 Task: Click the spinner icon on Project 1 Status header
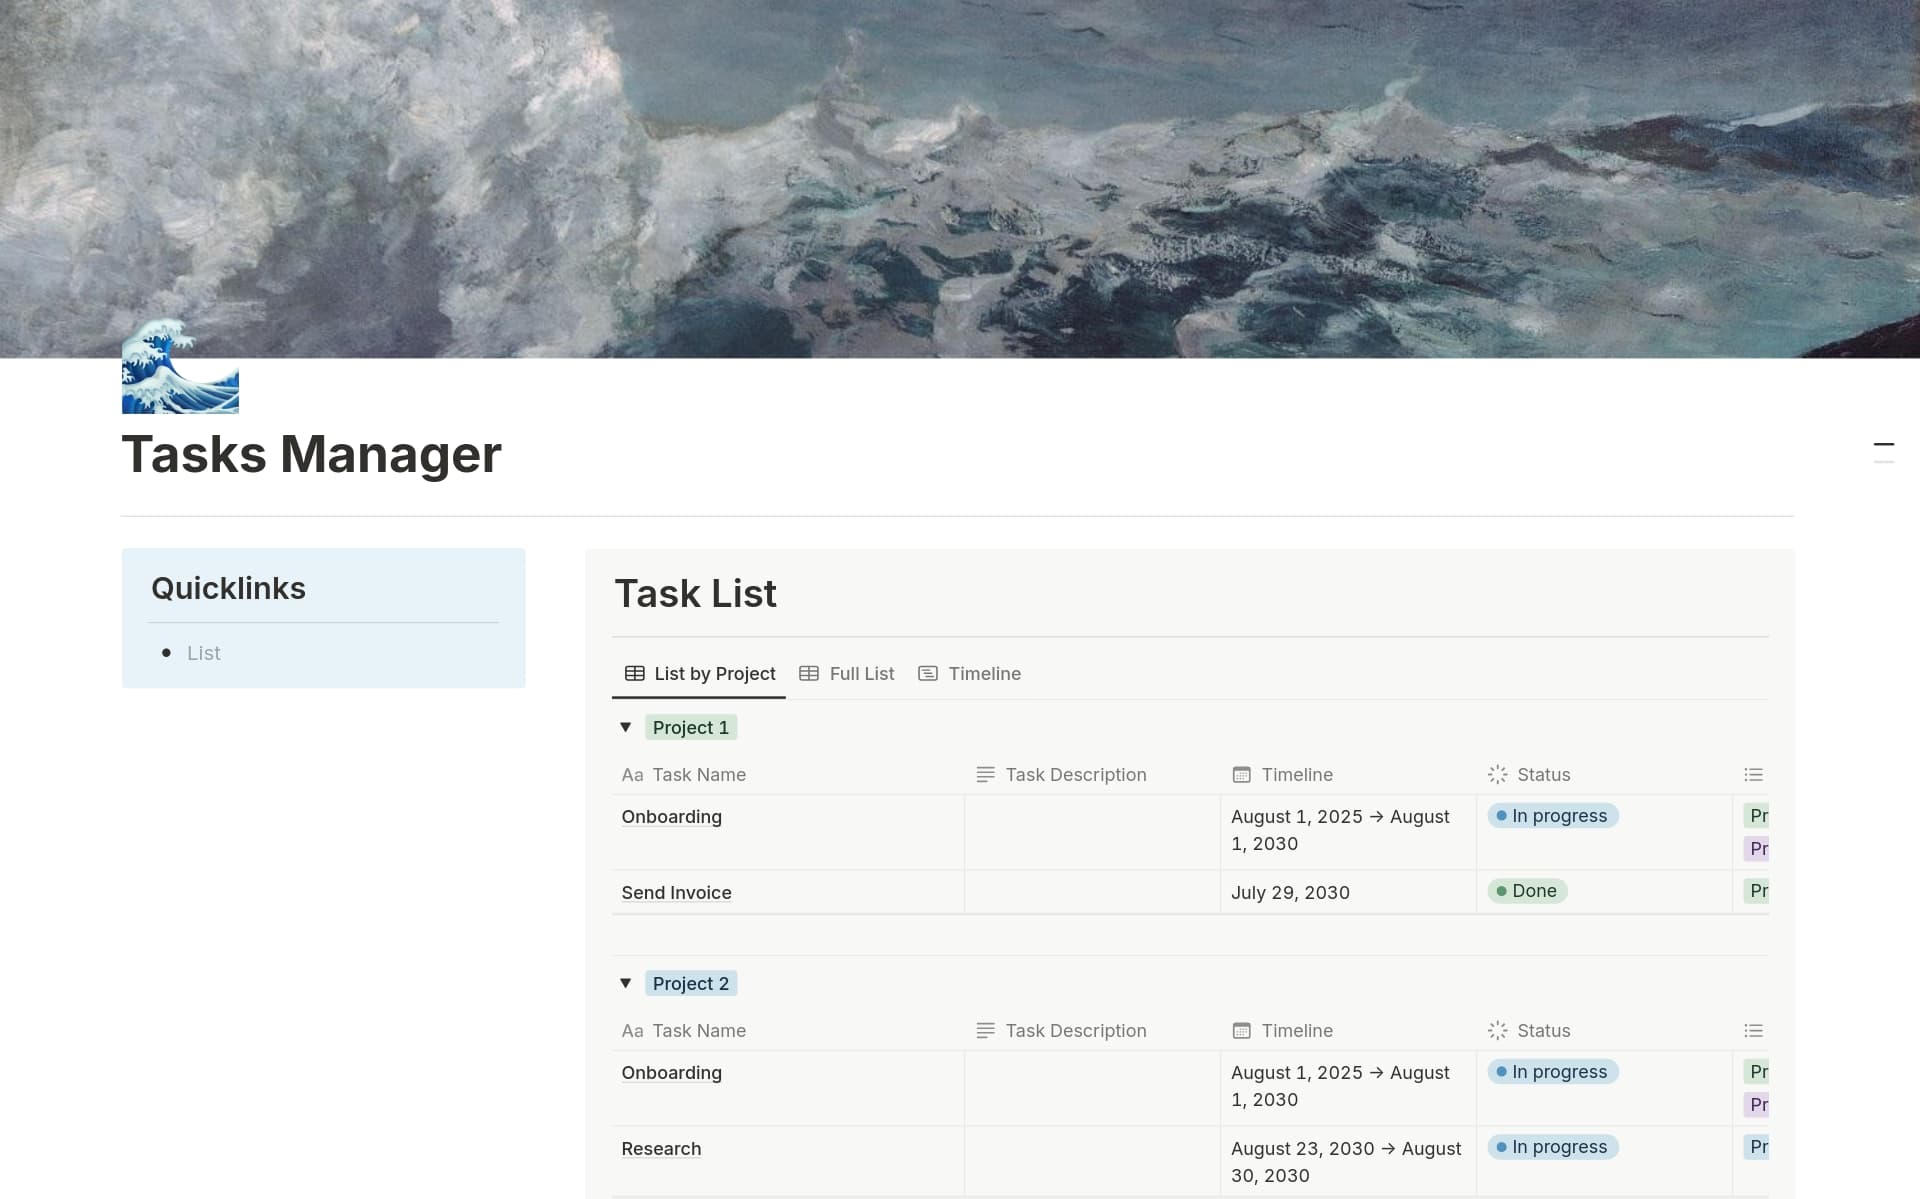tap(1496, 774)
